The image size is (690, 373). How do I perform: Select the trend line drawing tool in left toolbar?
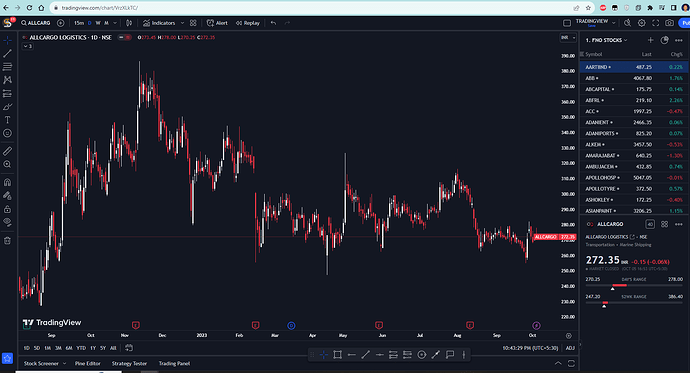click(7, 54)
